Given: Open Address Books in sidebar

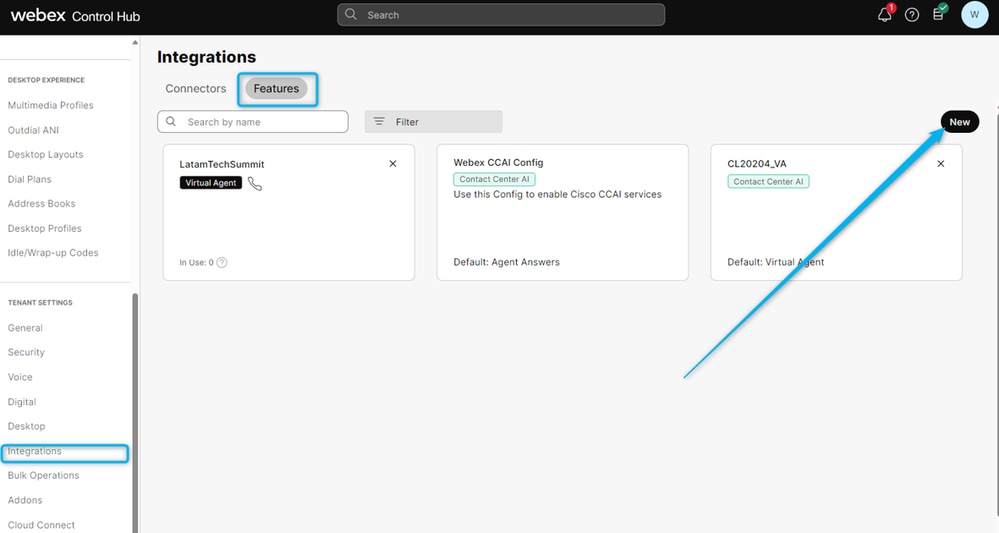Looking at the screenshot, I should [41, 203].
